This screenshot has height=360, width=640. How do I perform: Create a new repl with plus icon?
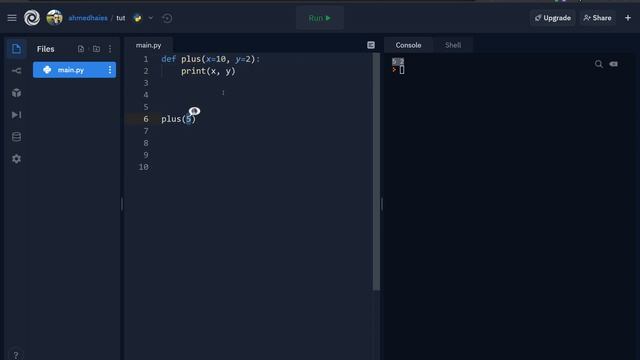[x=628, y=18]
